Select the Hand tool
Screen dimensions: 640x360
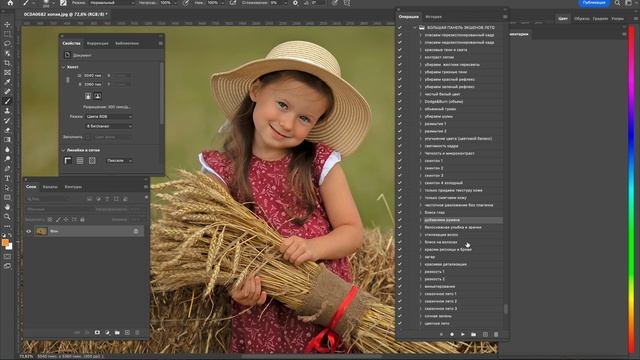(7, 207)
